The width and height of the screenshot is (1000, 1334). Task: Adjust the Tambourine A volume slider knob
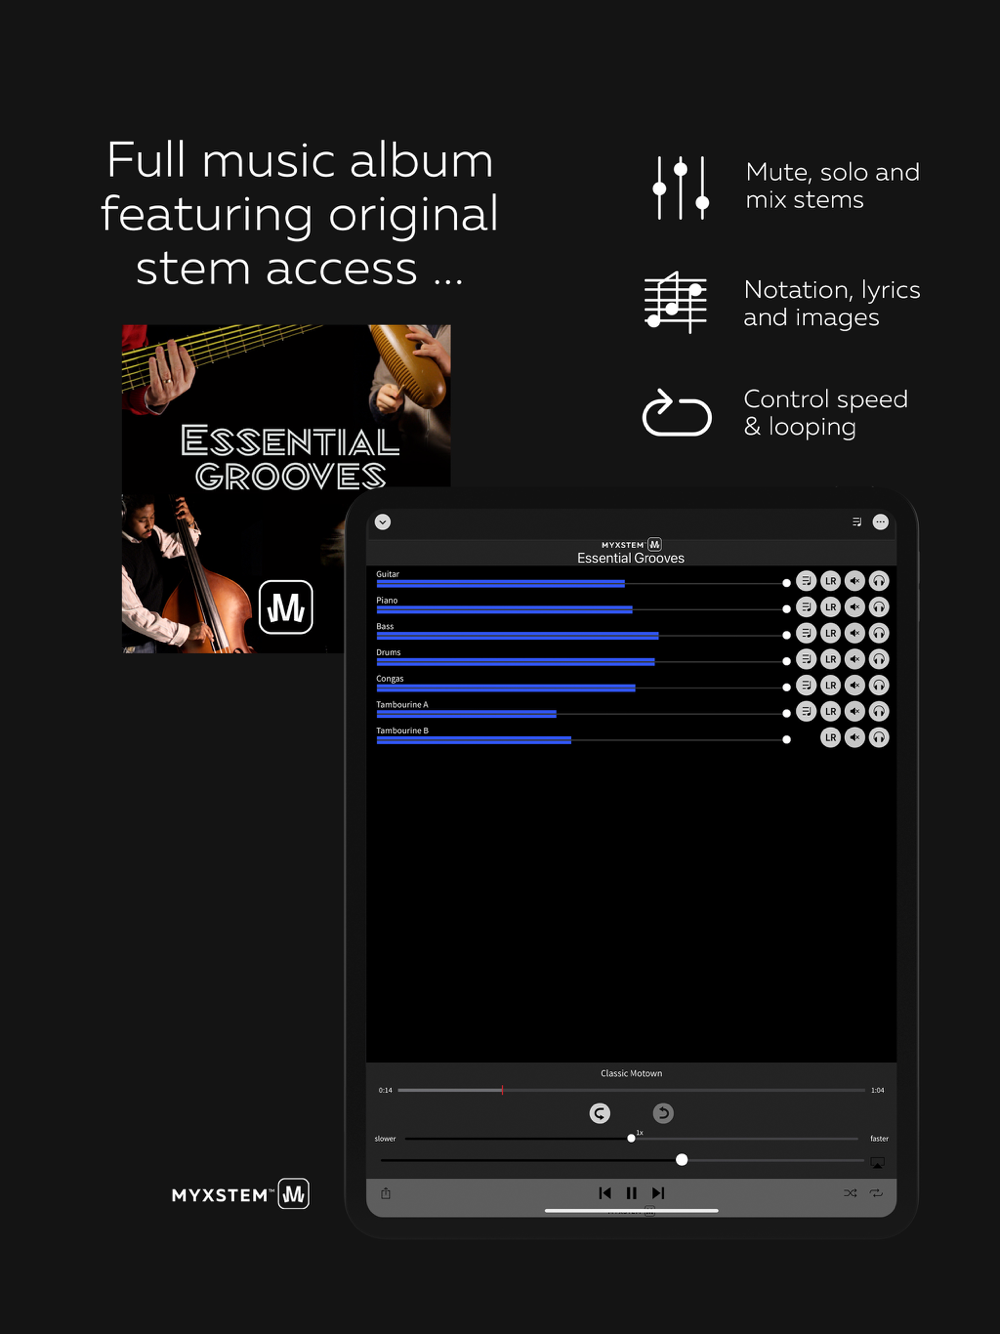point(787,713)
